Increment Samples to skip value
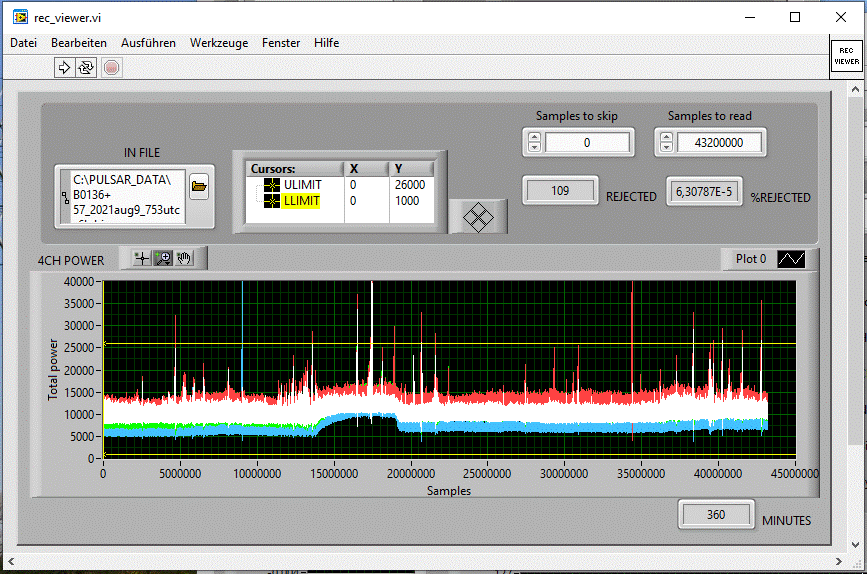This screenshot has width=867, height=574. pyautogui.click(x=534, y=138)
